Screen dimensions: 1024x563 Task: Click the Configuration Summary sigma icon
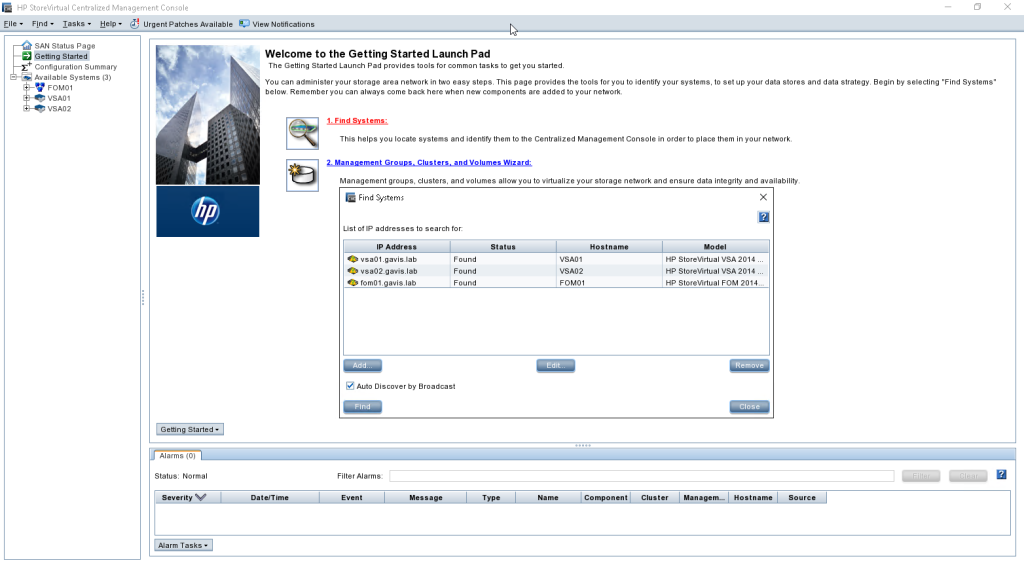pos(27,67)
